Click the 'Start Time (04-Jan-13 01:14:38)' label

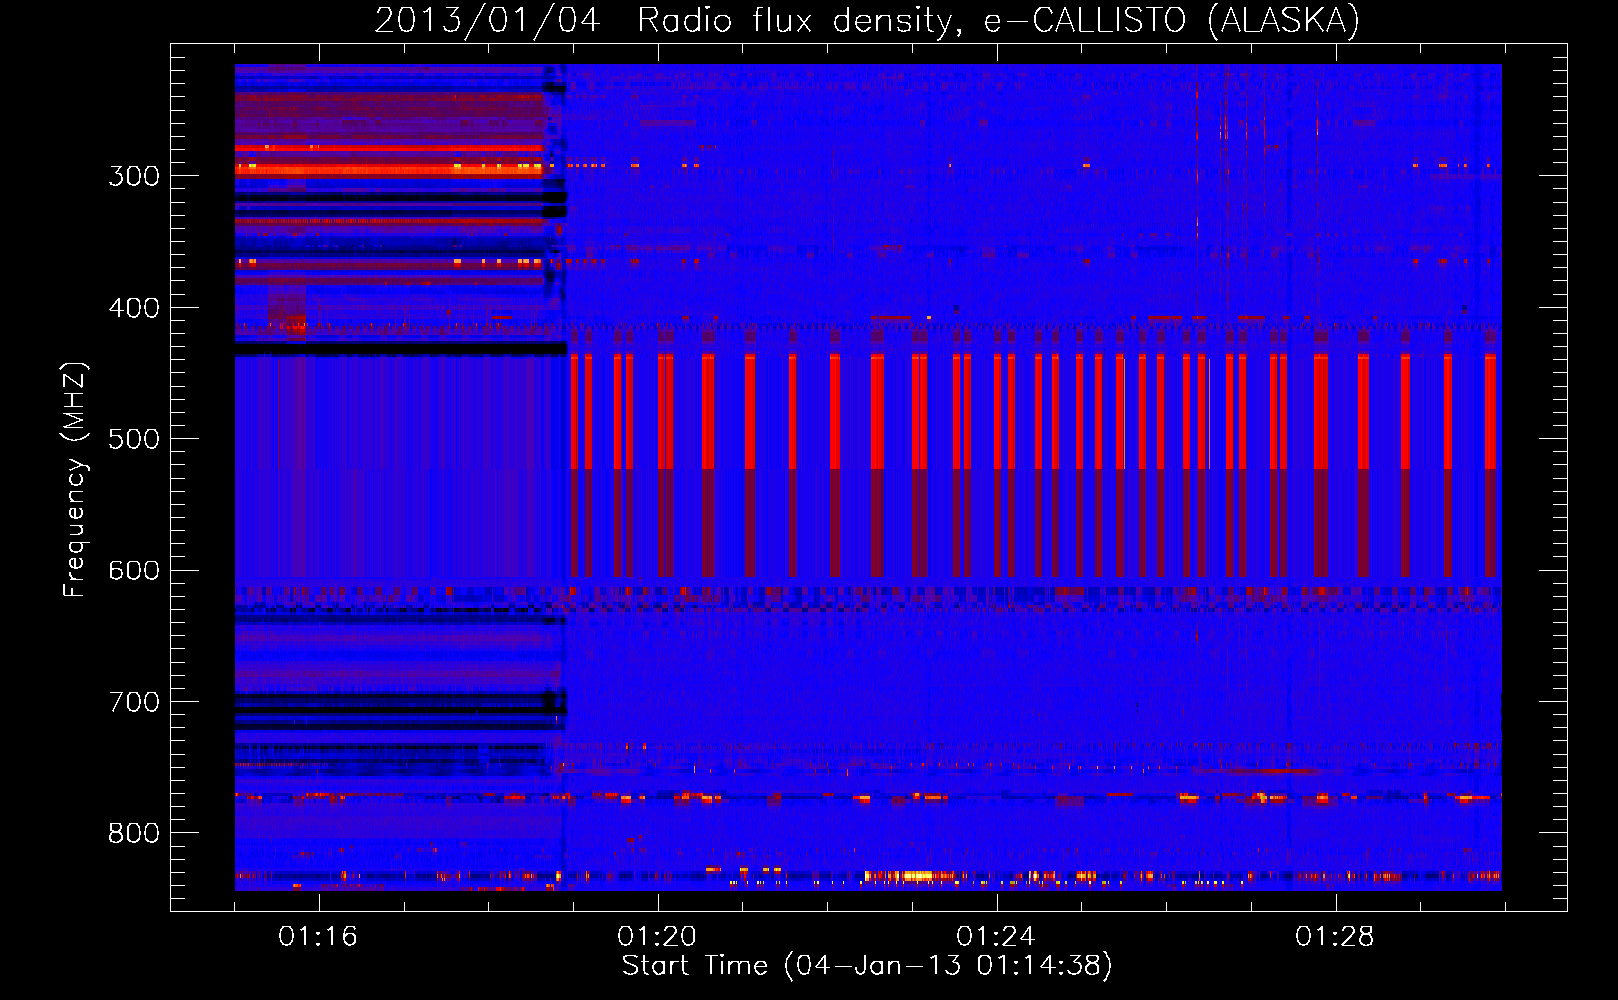click(x=867, y=965)
